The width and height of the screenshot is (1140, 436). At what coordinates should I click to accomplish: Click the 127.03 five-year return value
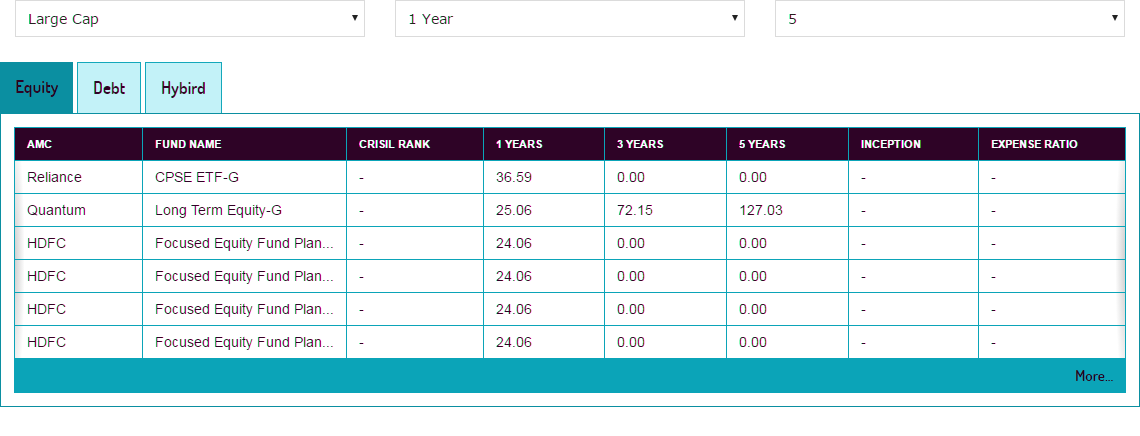click(x=760, y=210)
